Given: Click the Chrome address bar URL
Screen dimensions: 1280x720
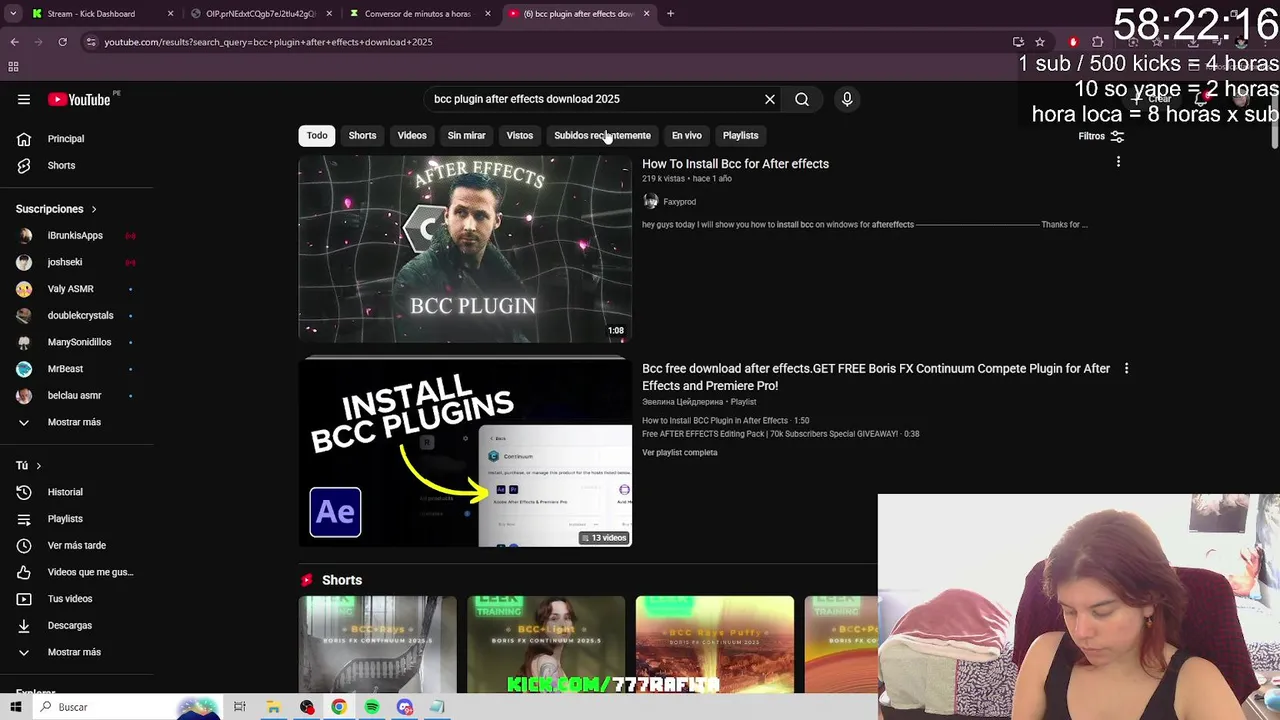Looking at the screenshot, I should [x=268, y=42].
